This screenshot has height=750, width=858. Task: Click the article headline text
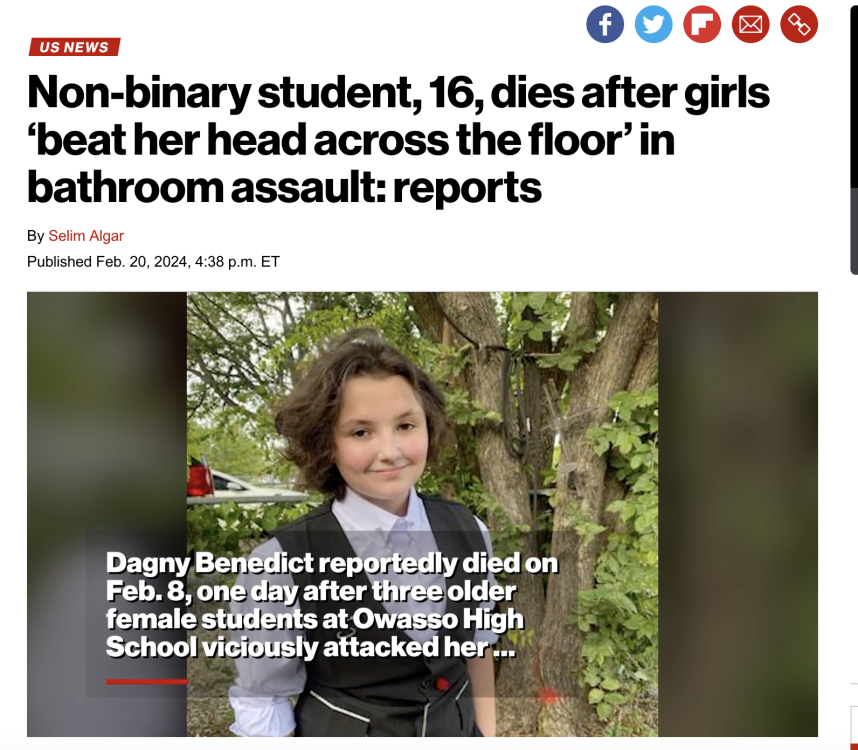pyautogui.click(x=398, y=139)
